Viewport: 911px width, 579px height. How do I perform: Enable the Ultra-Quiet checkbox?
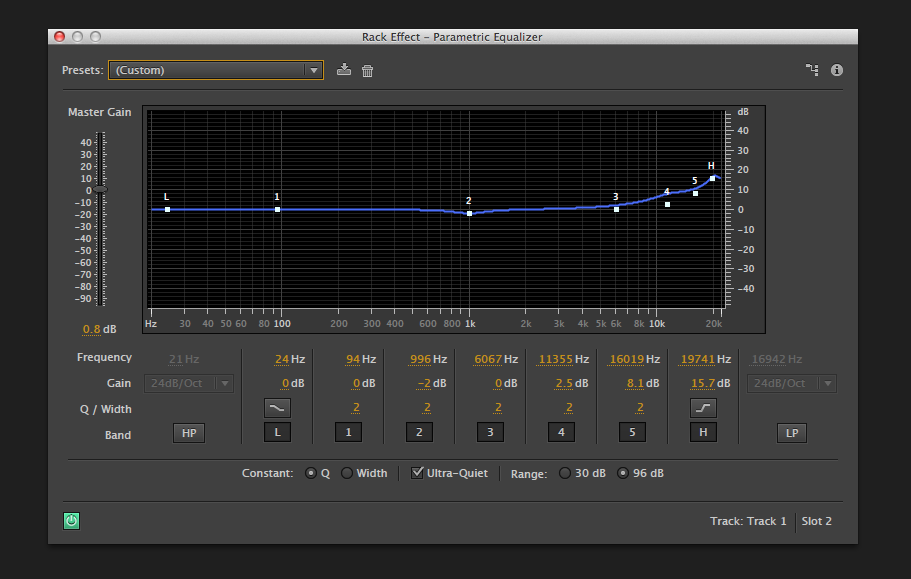pyautogui.click(x=417, y=472)
